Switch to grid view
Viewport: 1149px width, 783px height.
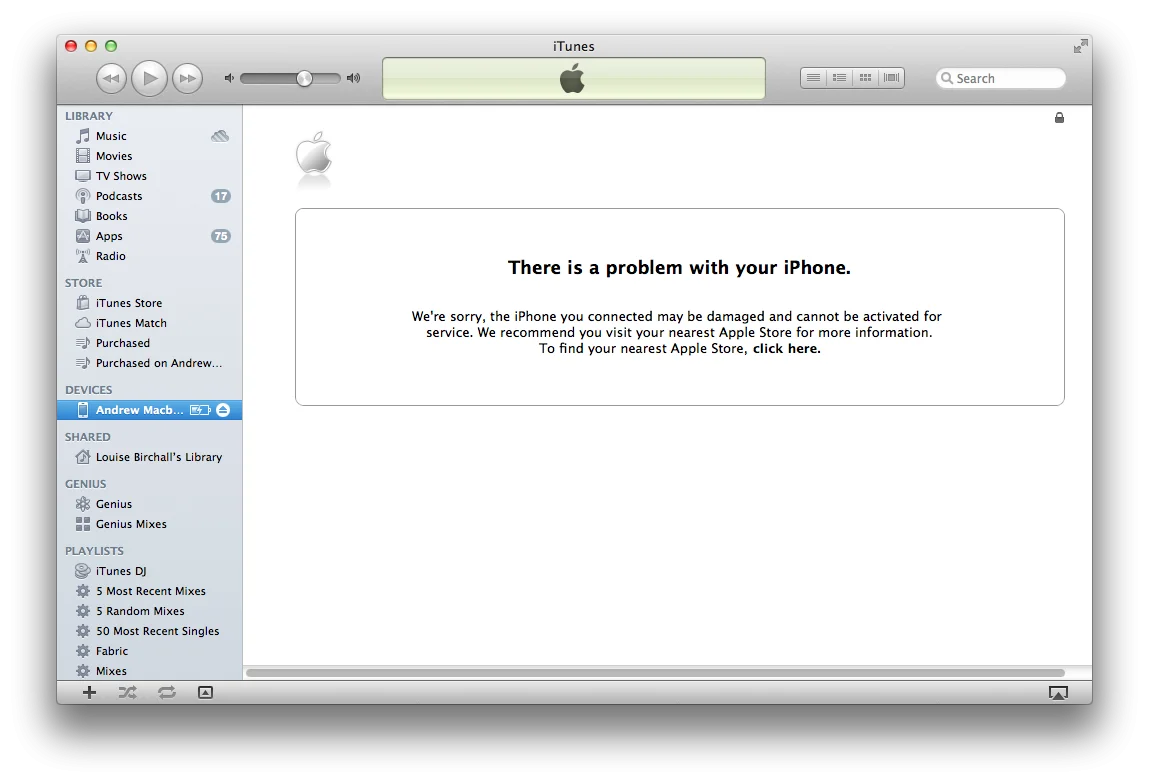coord(865,78)
